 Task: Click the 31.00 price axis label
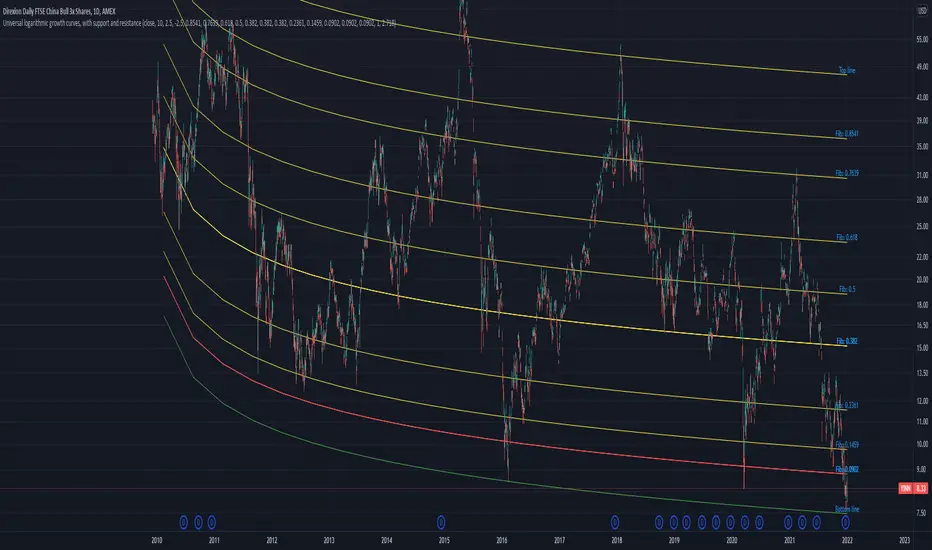pyautogui.click(x=922, y=175)
